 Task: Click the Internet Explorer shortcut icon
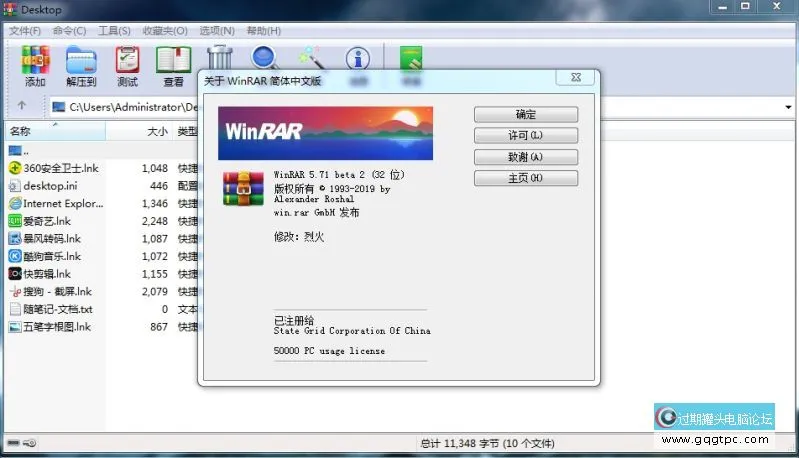click(15, 203)
